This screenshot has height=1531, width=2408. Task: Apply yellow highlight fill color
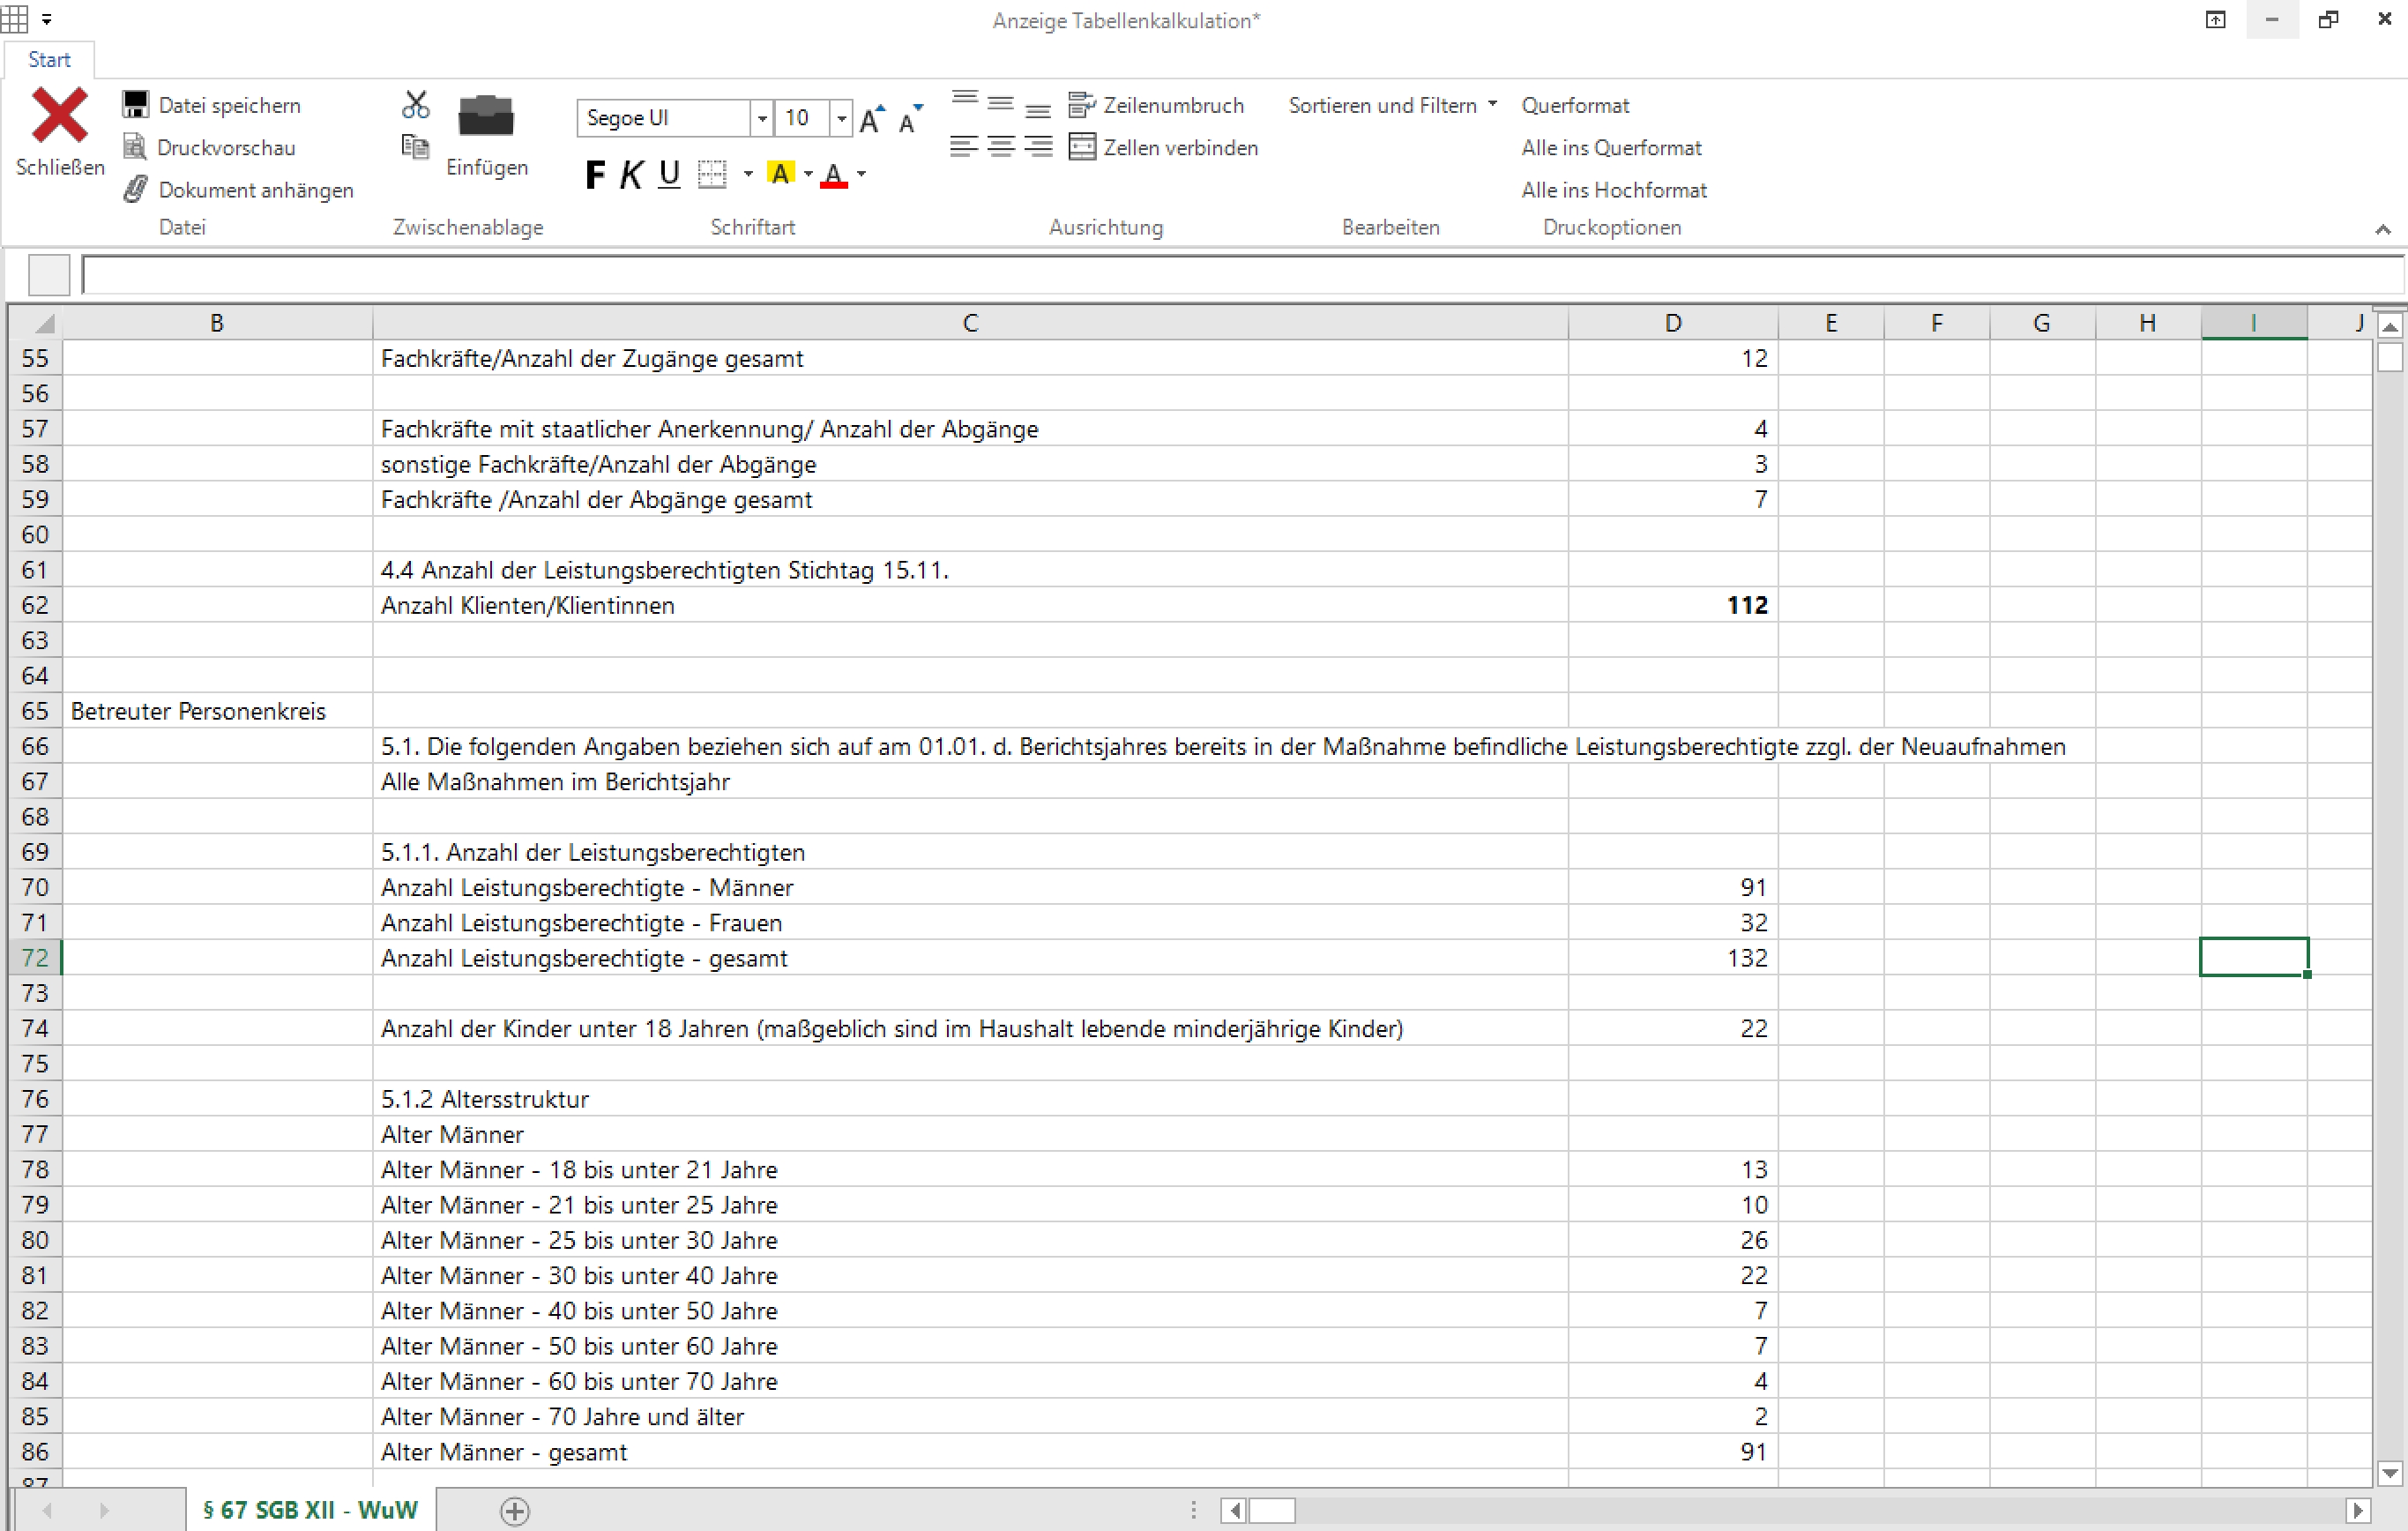pos(780,174)
